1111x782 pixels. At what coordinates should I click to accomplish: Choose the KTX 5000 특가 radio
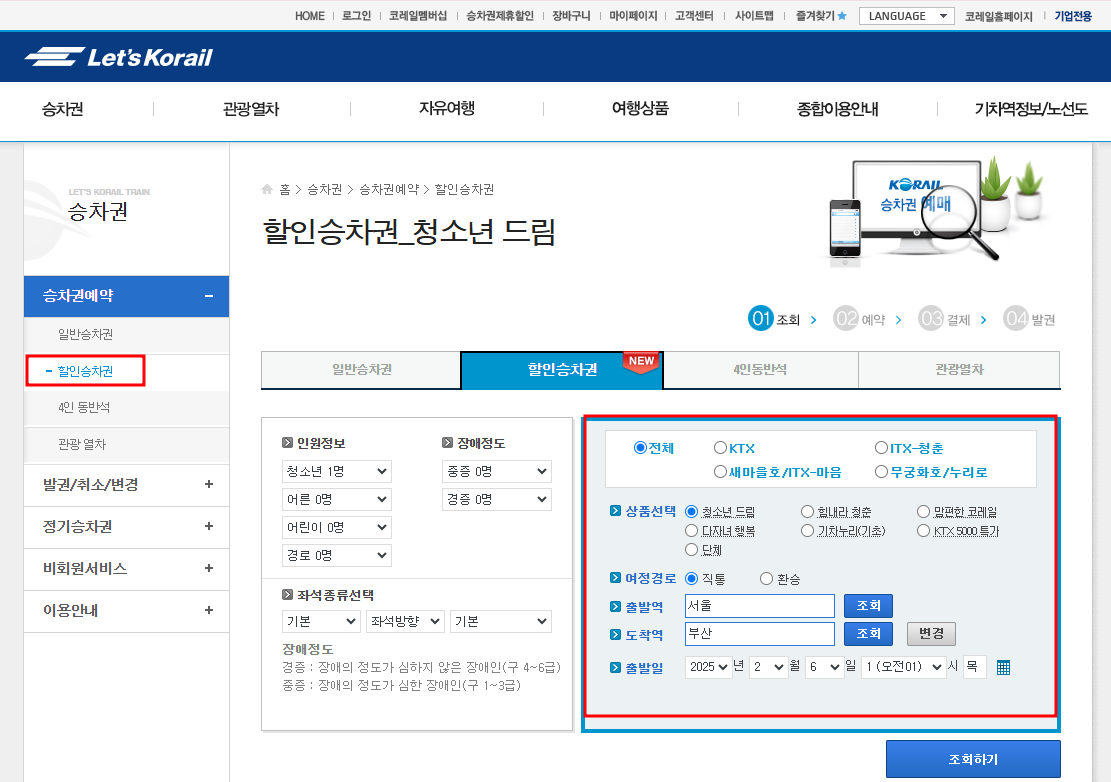pos(923,531)
